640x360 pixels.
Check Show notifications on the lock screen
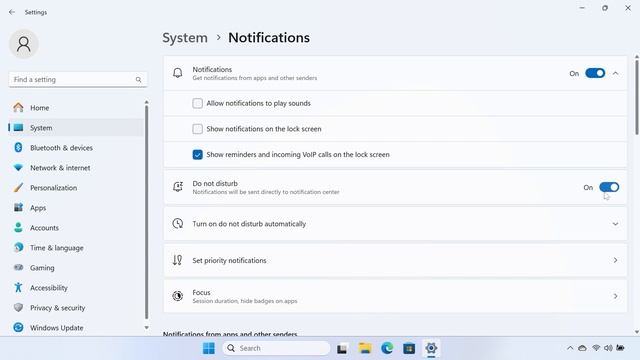(198, 129)
